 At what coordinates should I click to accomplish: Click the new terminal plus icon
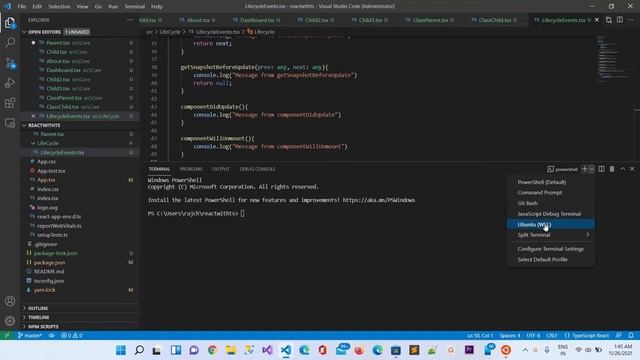pyautogui.click(x=584, y=169)
